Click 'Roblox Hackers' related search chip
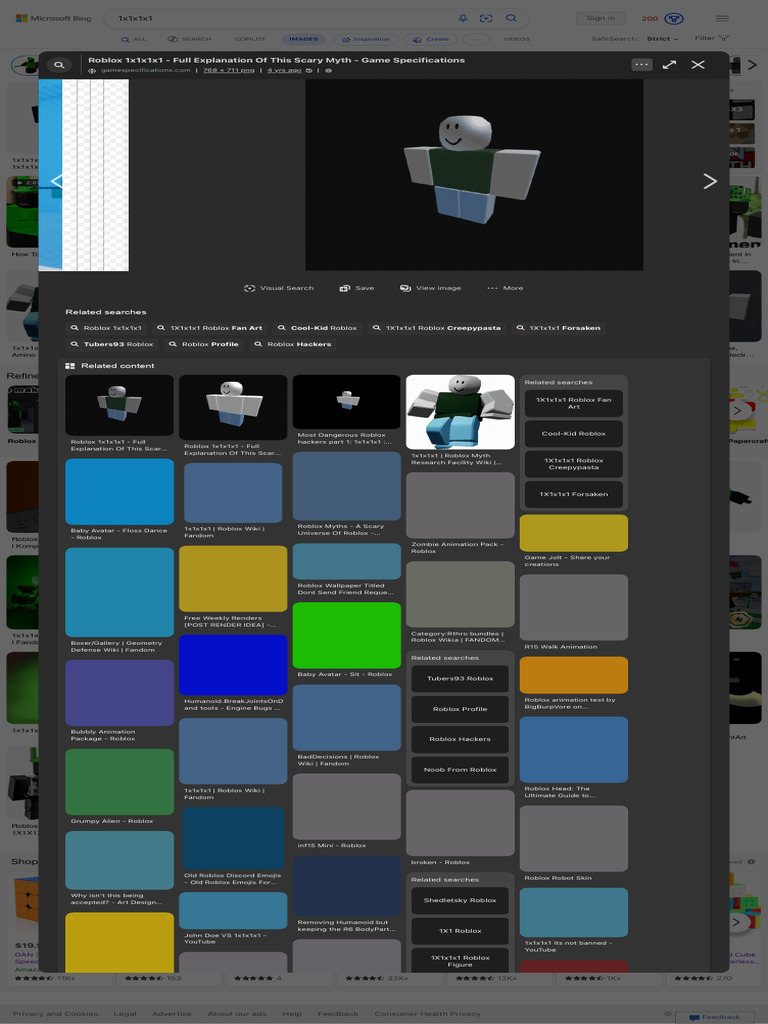768x1024 pixels. coord(293,344)
